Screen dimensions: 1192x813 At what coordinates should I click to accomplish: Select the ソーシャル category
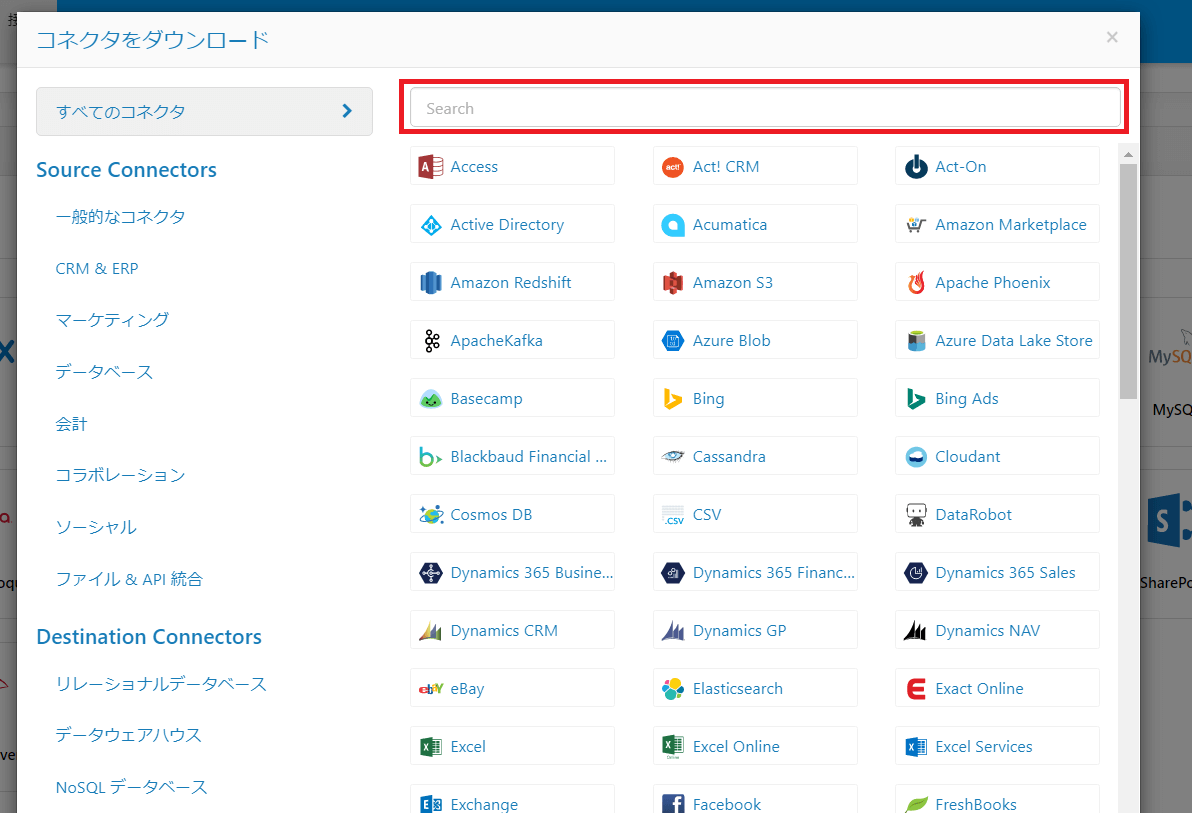pos(96,527)
